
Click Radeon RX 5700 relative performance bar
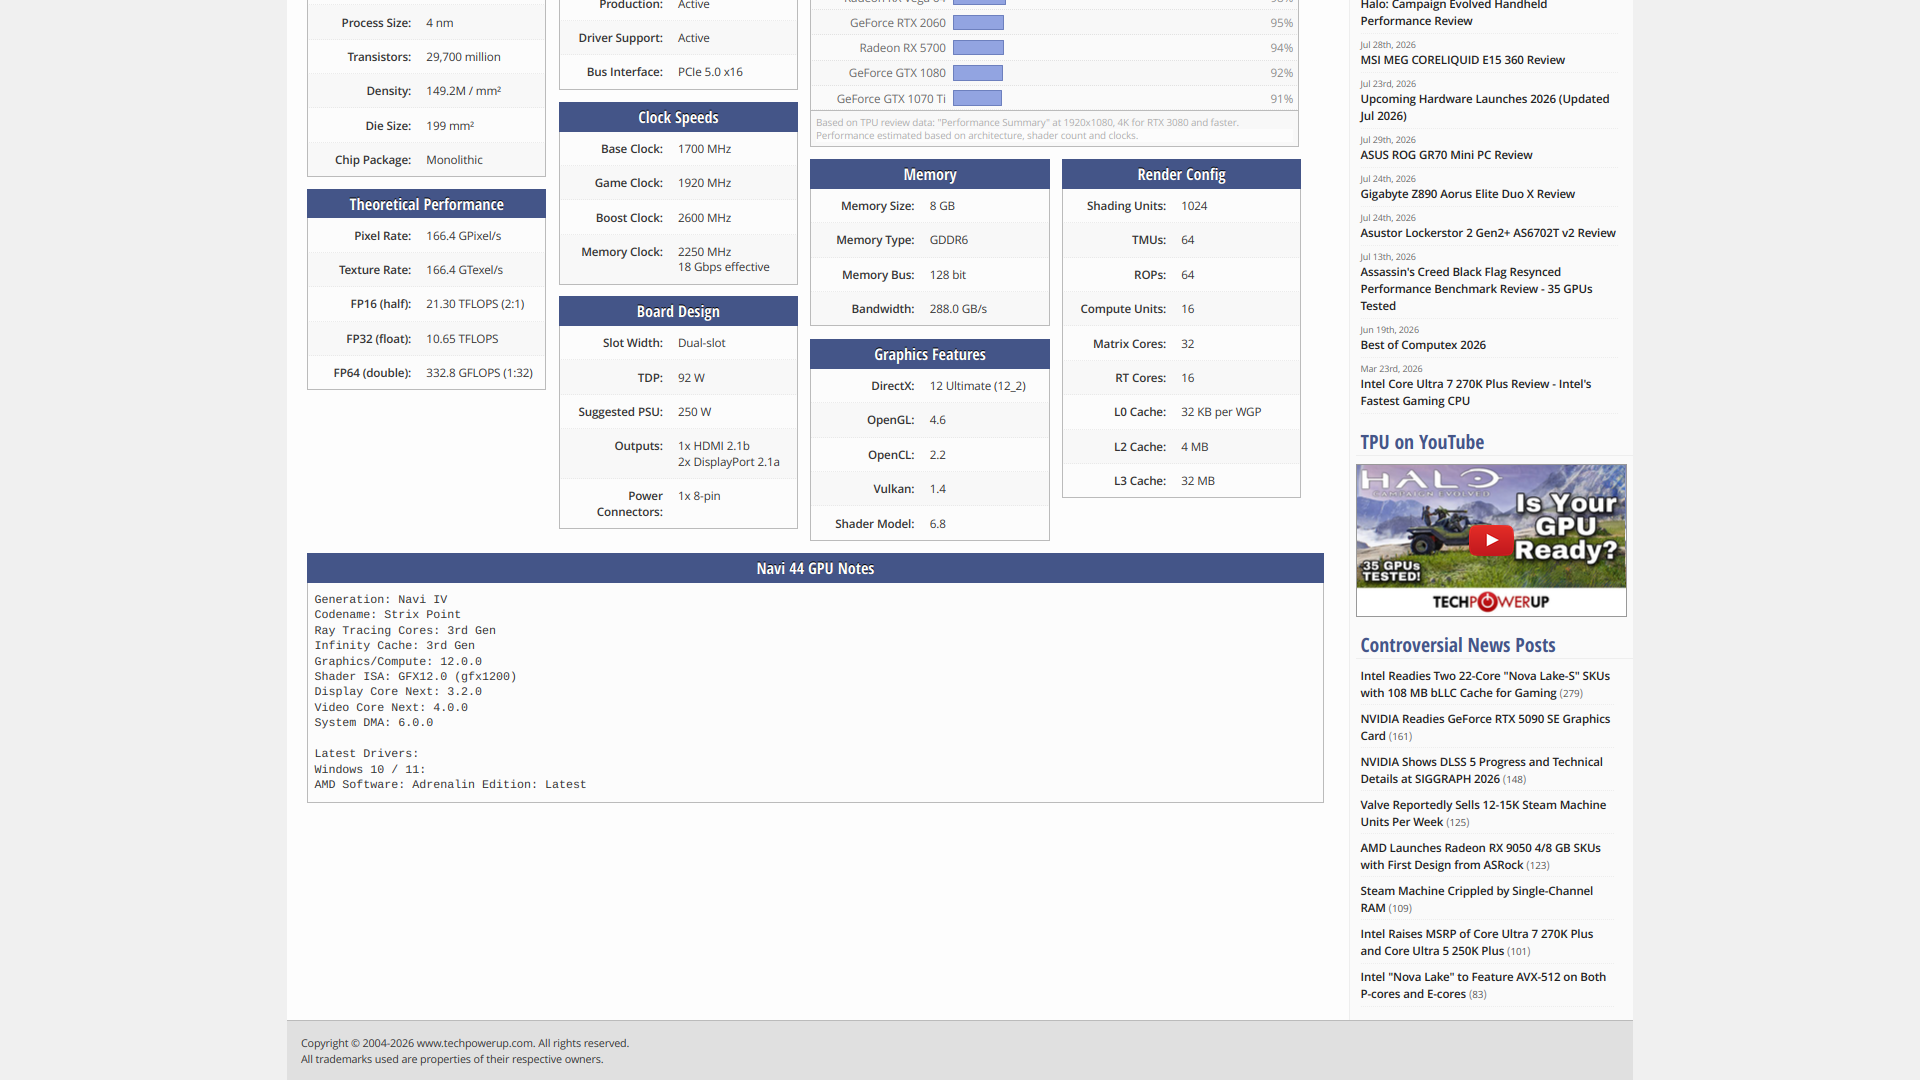978,48
